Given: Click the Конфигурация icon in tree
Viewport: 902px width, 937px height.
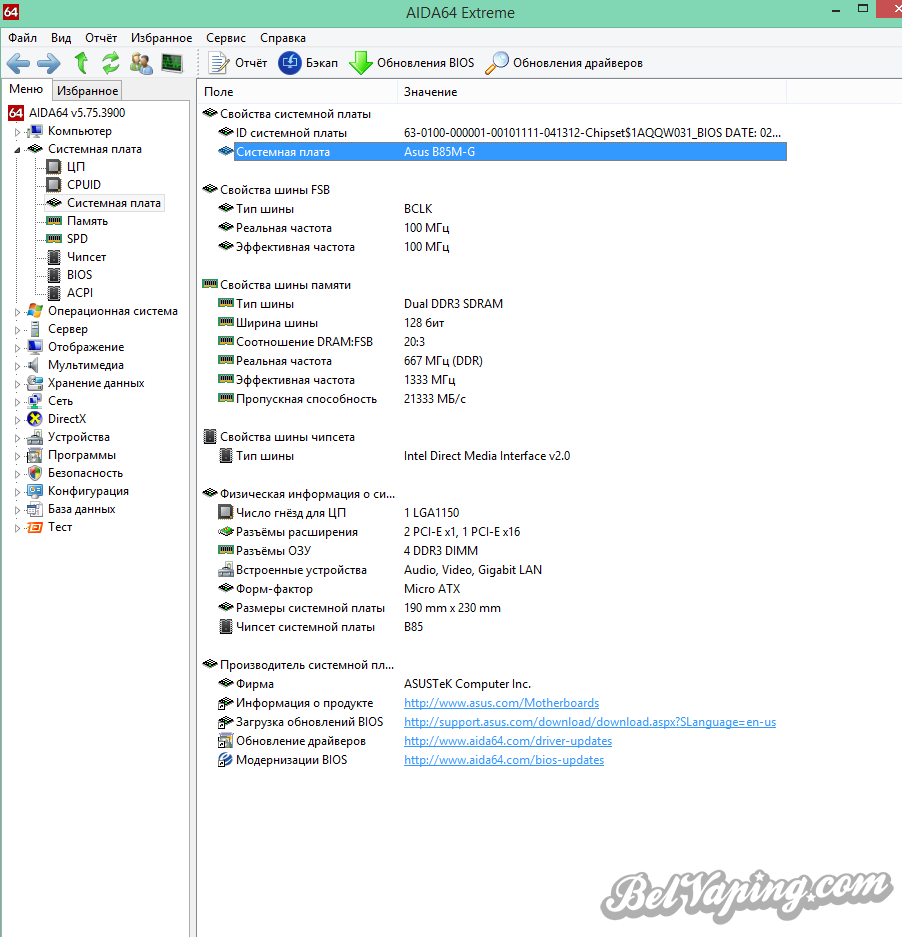Looking at the screenshot, I should click(x=35, y=491).
